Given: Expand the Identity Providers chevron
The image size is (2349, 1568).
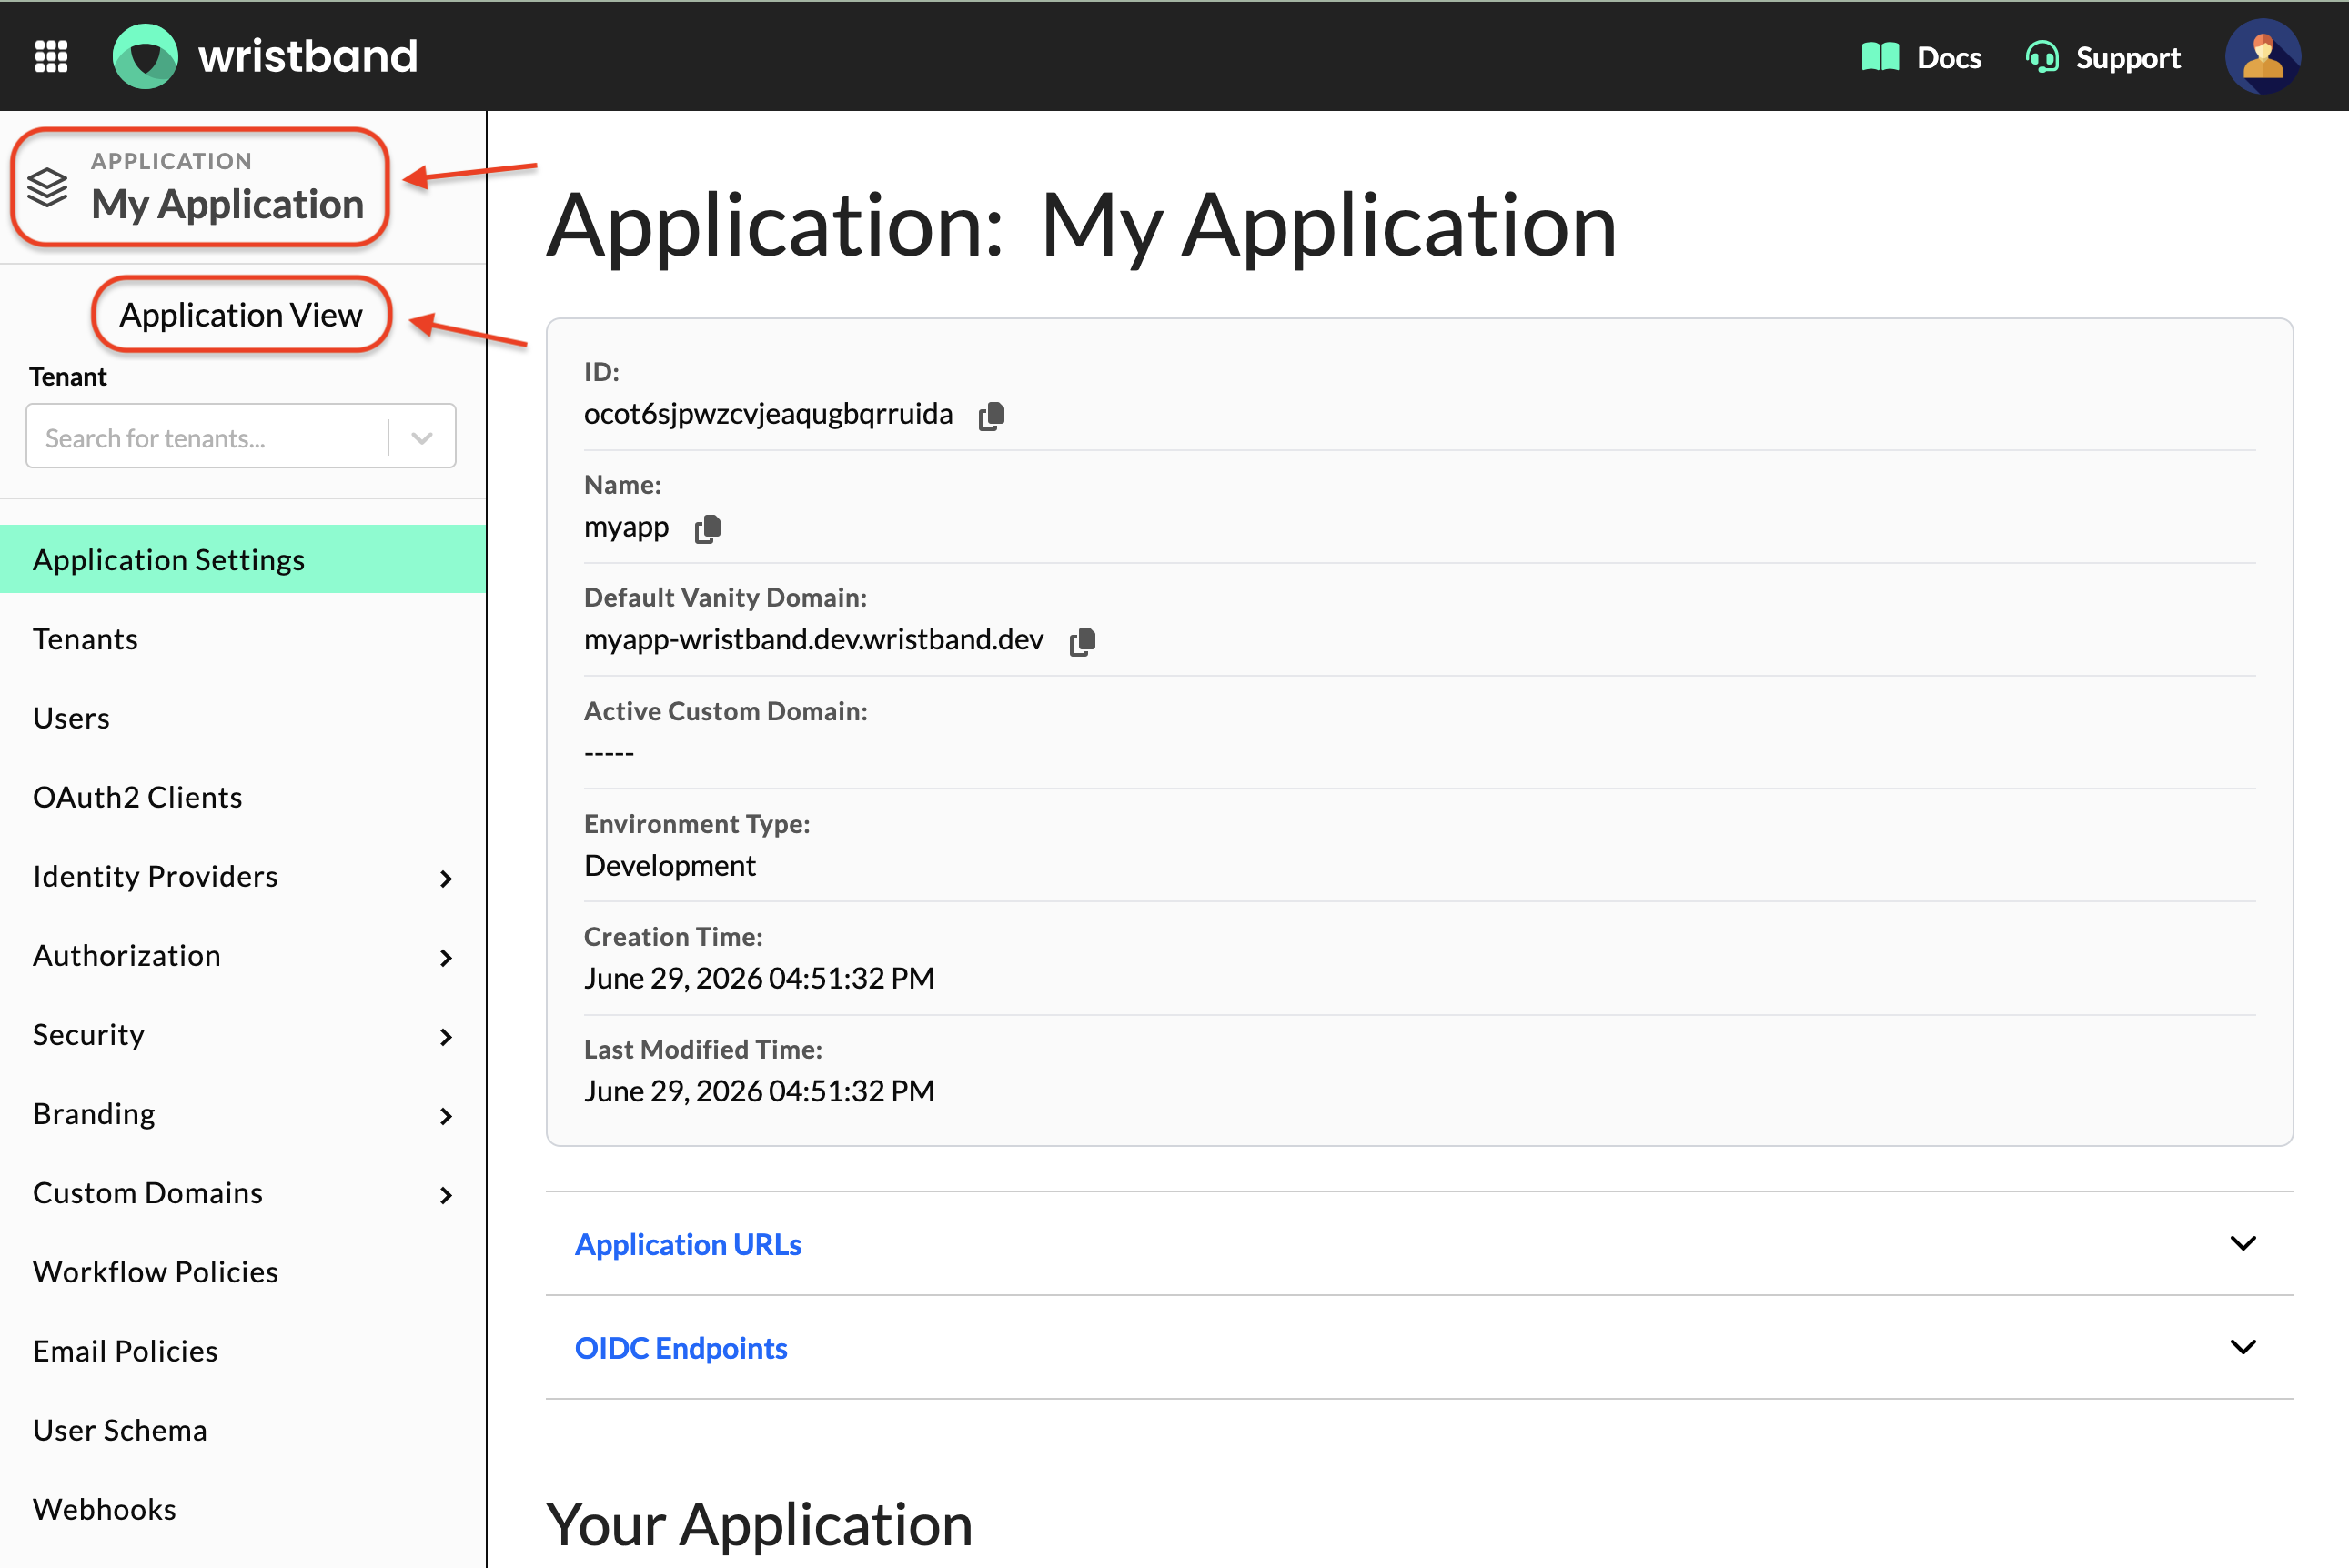Looking at the screenshot, I should (446, 879).
